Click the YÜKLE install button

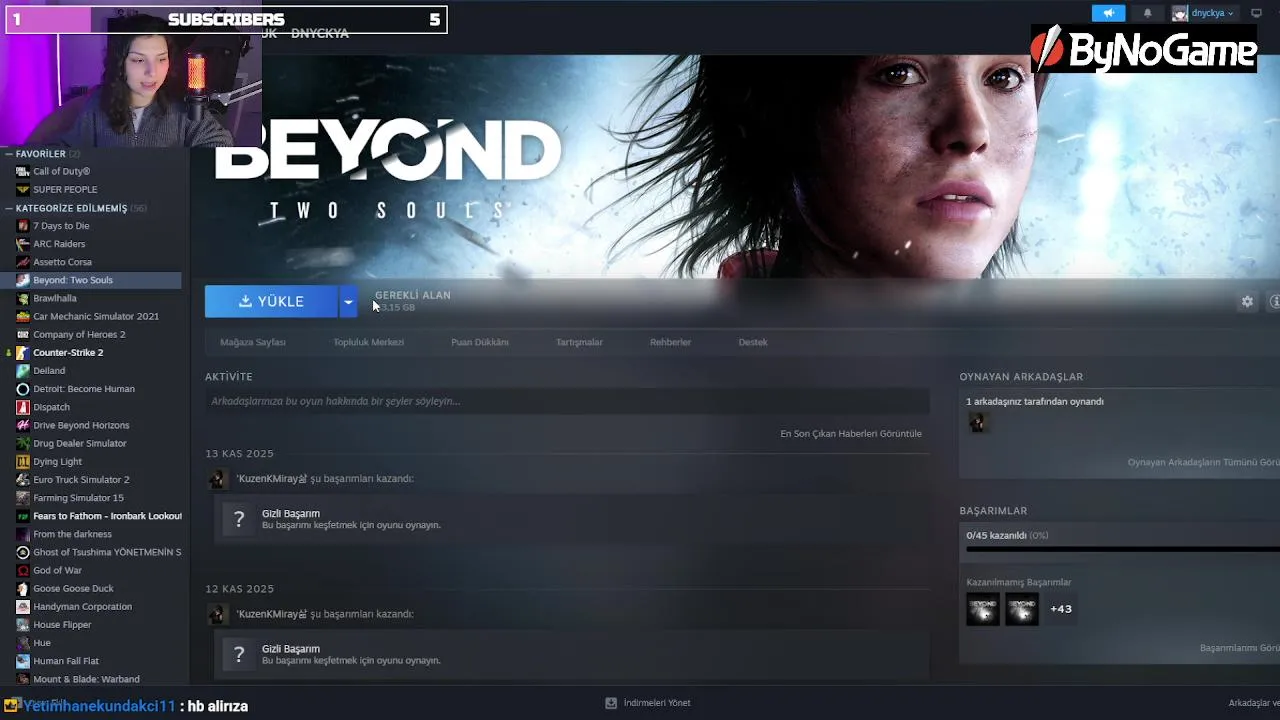tap(271, 301)
